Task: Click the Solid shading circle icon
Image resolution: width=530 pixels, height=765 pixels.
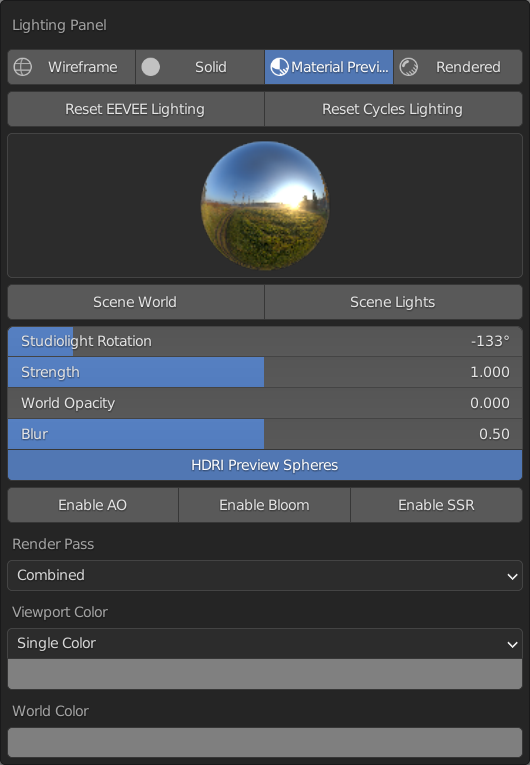Action: (x=150, y=67)
